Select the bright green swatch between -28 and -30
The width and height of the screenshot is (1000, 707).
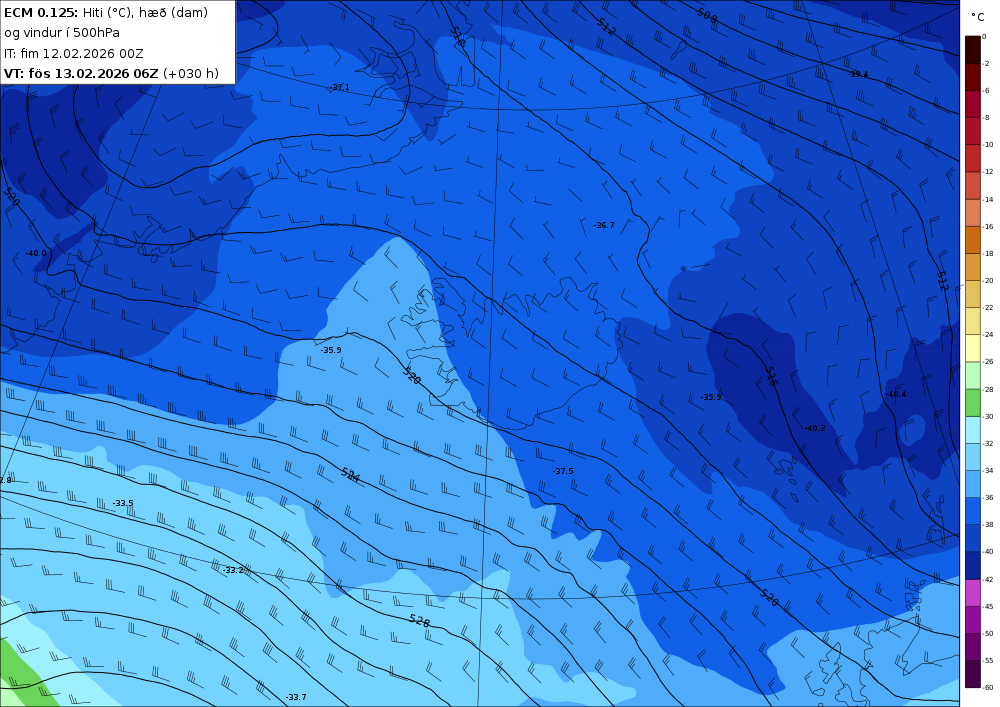pyautogui.click(x=973, y=403)
